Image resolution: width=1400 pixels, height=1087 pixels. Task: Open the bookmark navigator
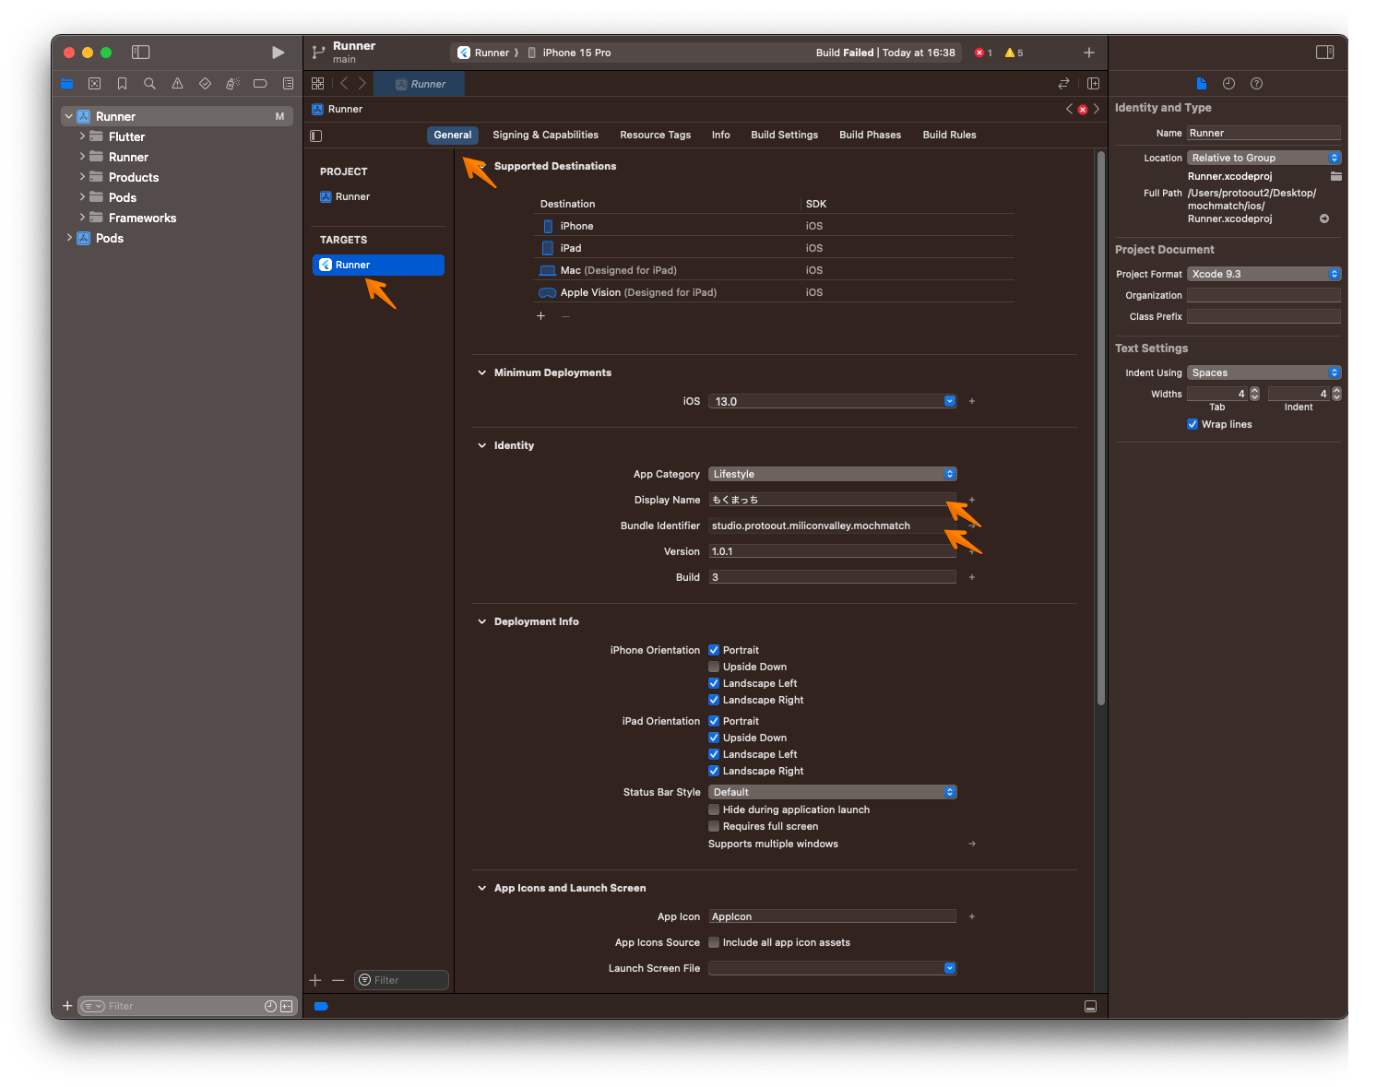(122, 84)
